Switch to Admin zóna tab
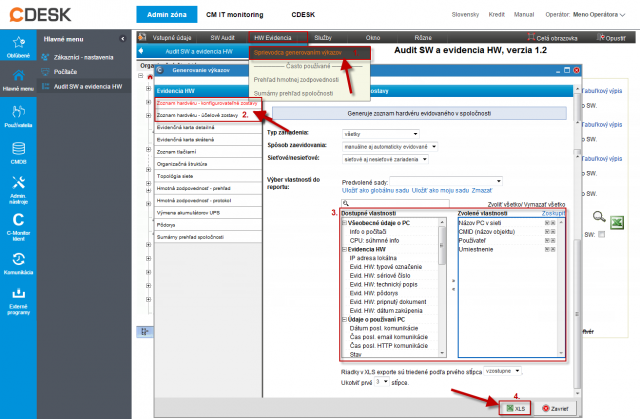The image size is (640, 419). 167,15
